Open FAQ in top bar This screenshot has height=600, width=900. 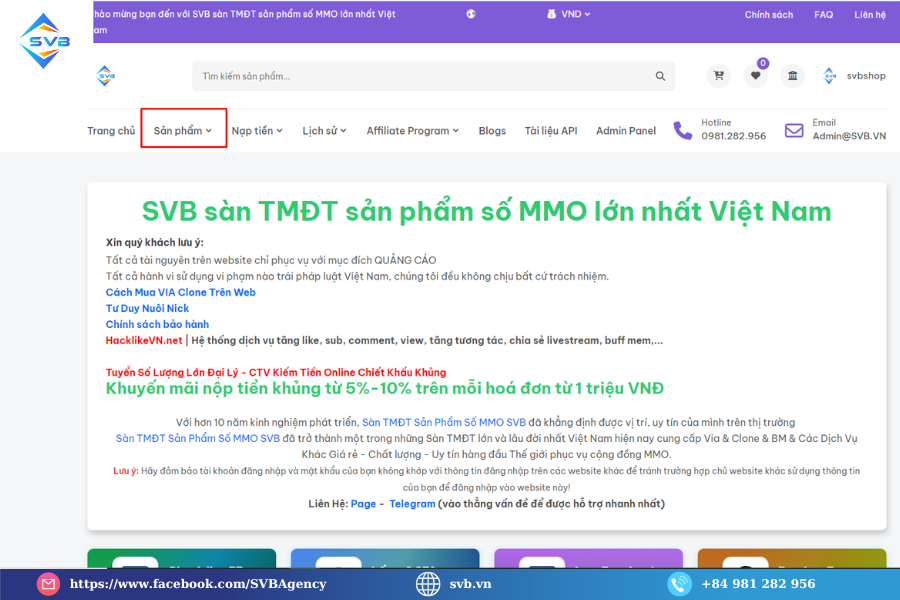824,14
